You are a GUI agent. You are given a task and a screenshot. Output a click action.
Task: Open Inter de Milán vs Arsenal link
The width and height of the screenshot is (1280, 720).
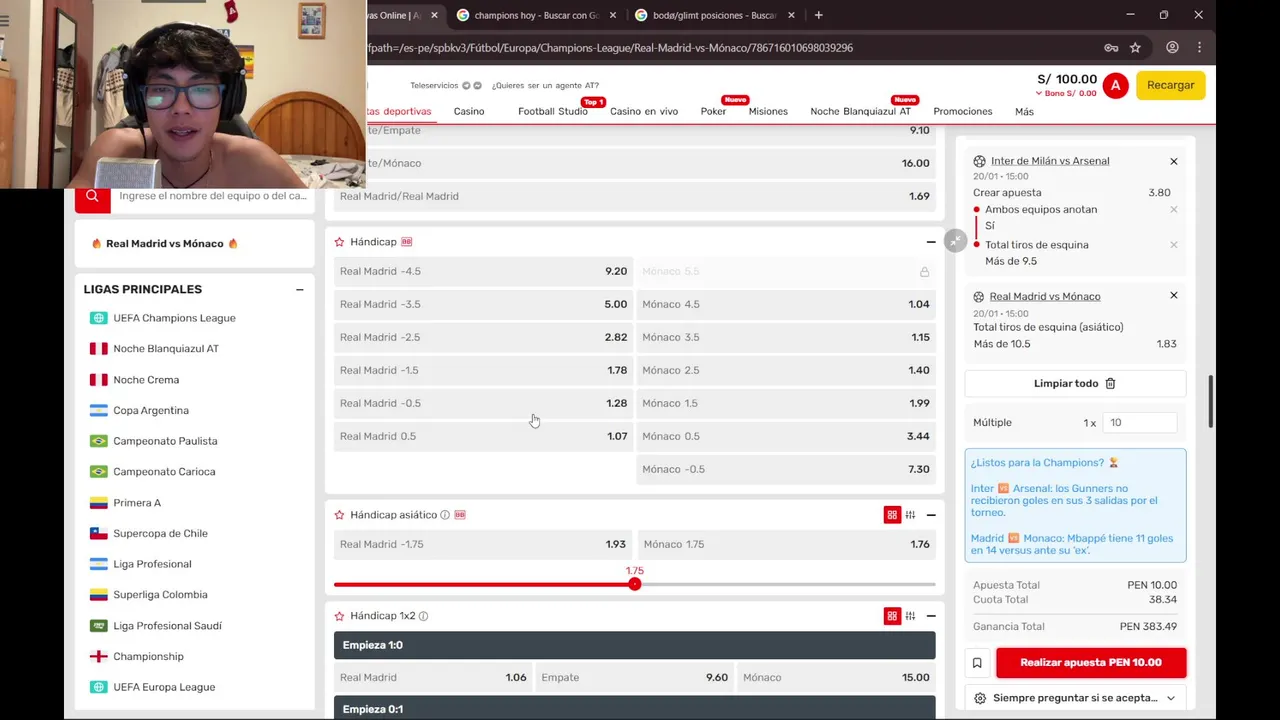tap(1050, 161)
